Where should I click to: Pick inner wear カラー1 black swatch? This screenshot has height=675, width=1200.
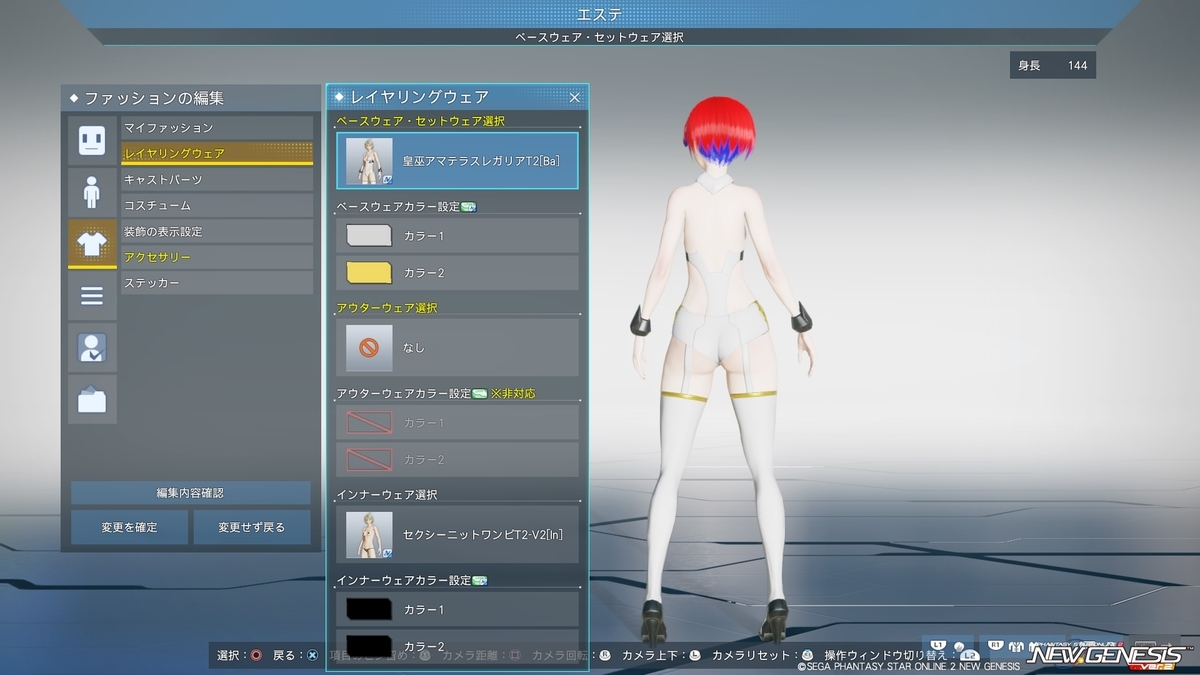(x=368, y=609)
